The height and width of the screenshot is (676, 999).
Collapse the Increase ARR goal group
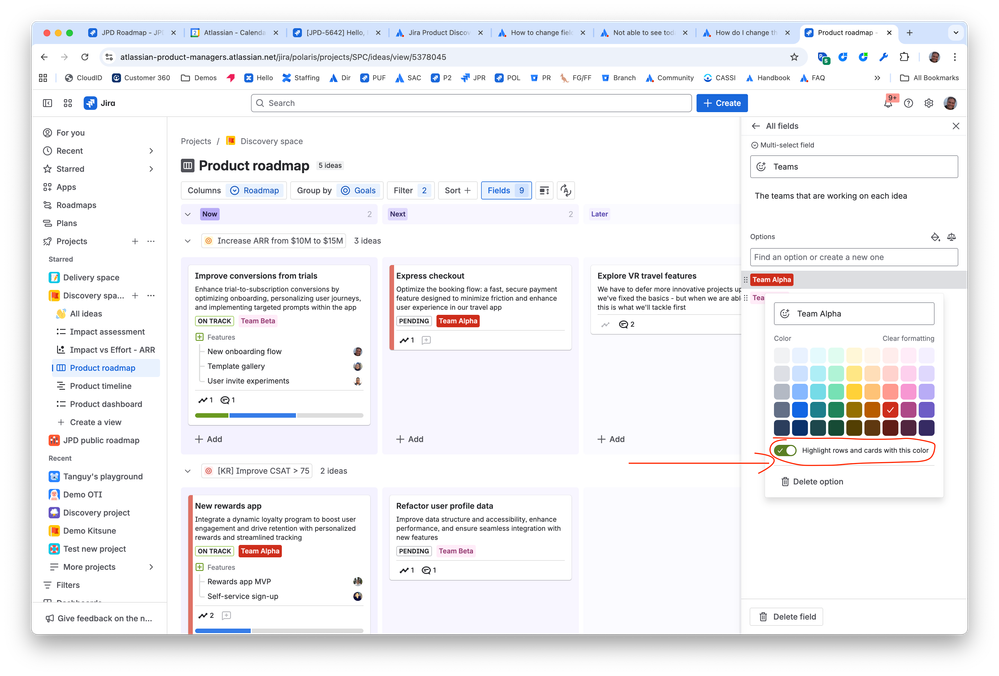tap(188, 241)
